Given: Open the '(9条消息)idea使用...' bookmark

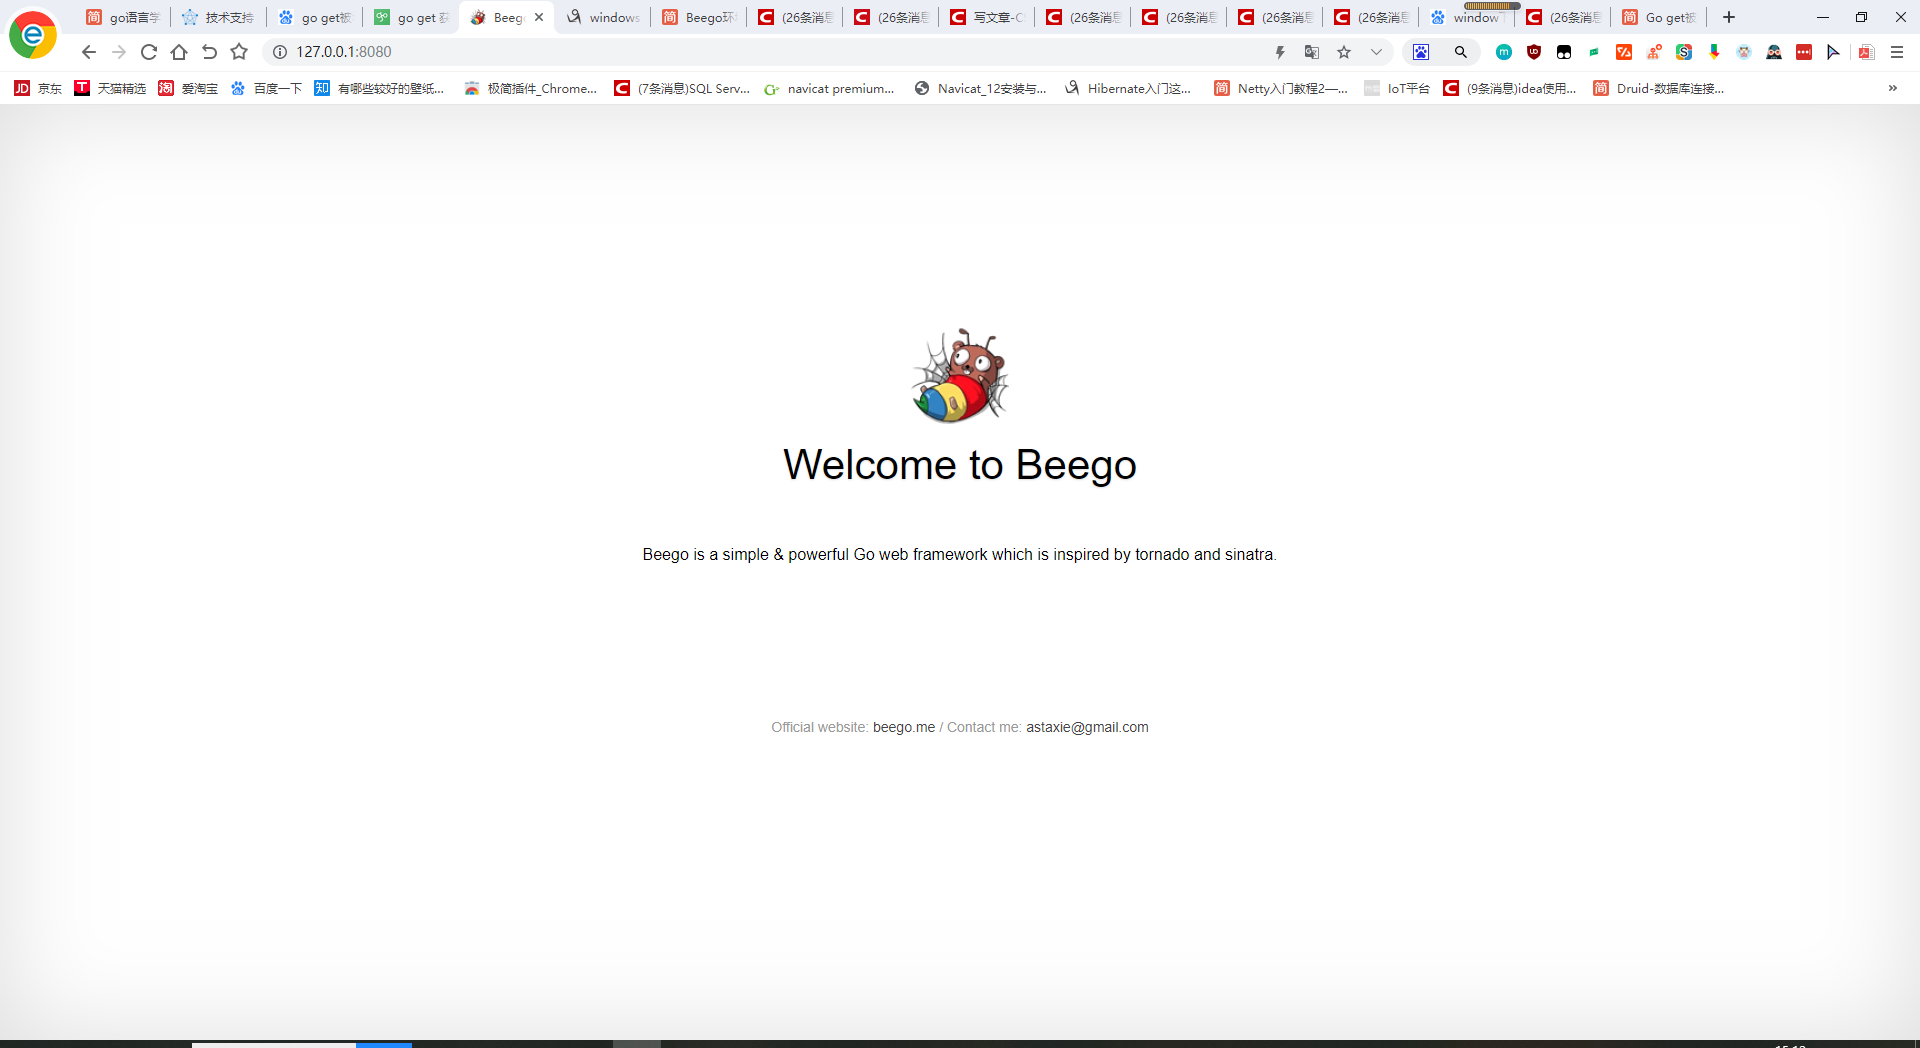Looking at the screenshot, I should tap(1510, 88).
